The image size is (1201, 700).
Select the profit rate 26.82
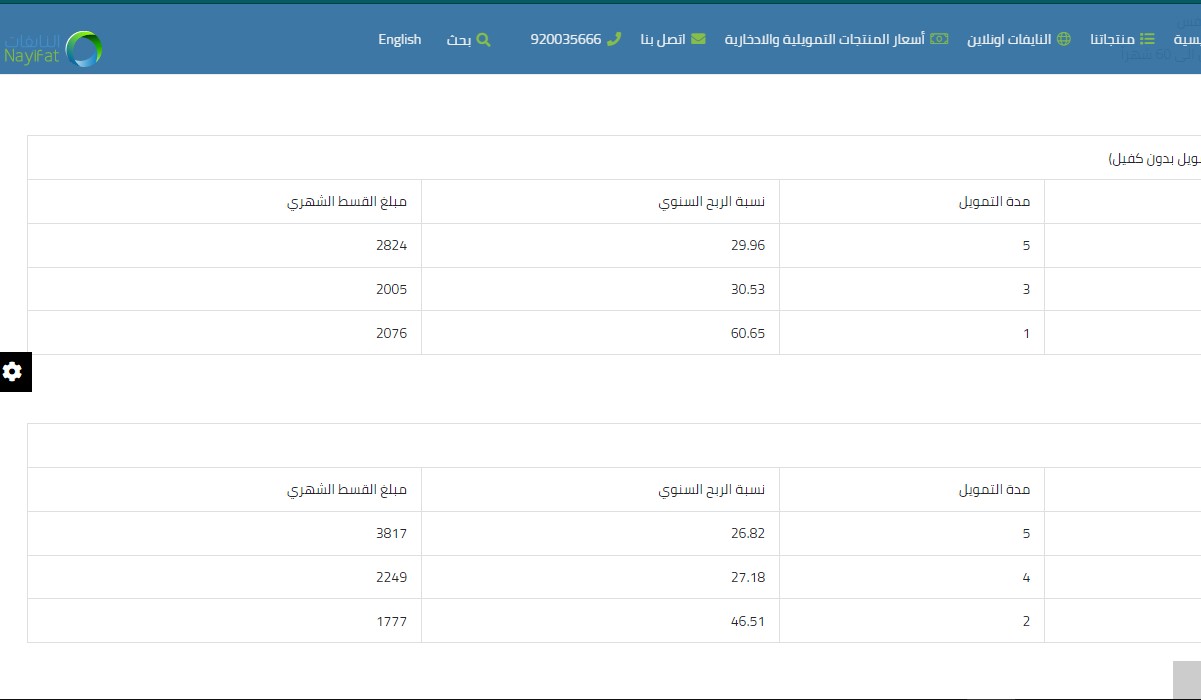pyautogui.click(x=748, y=534)
